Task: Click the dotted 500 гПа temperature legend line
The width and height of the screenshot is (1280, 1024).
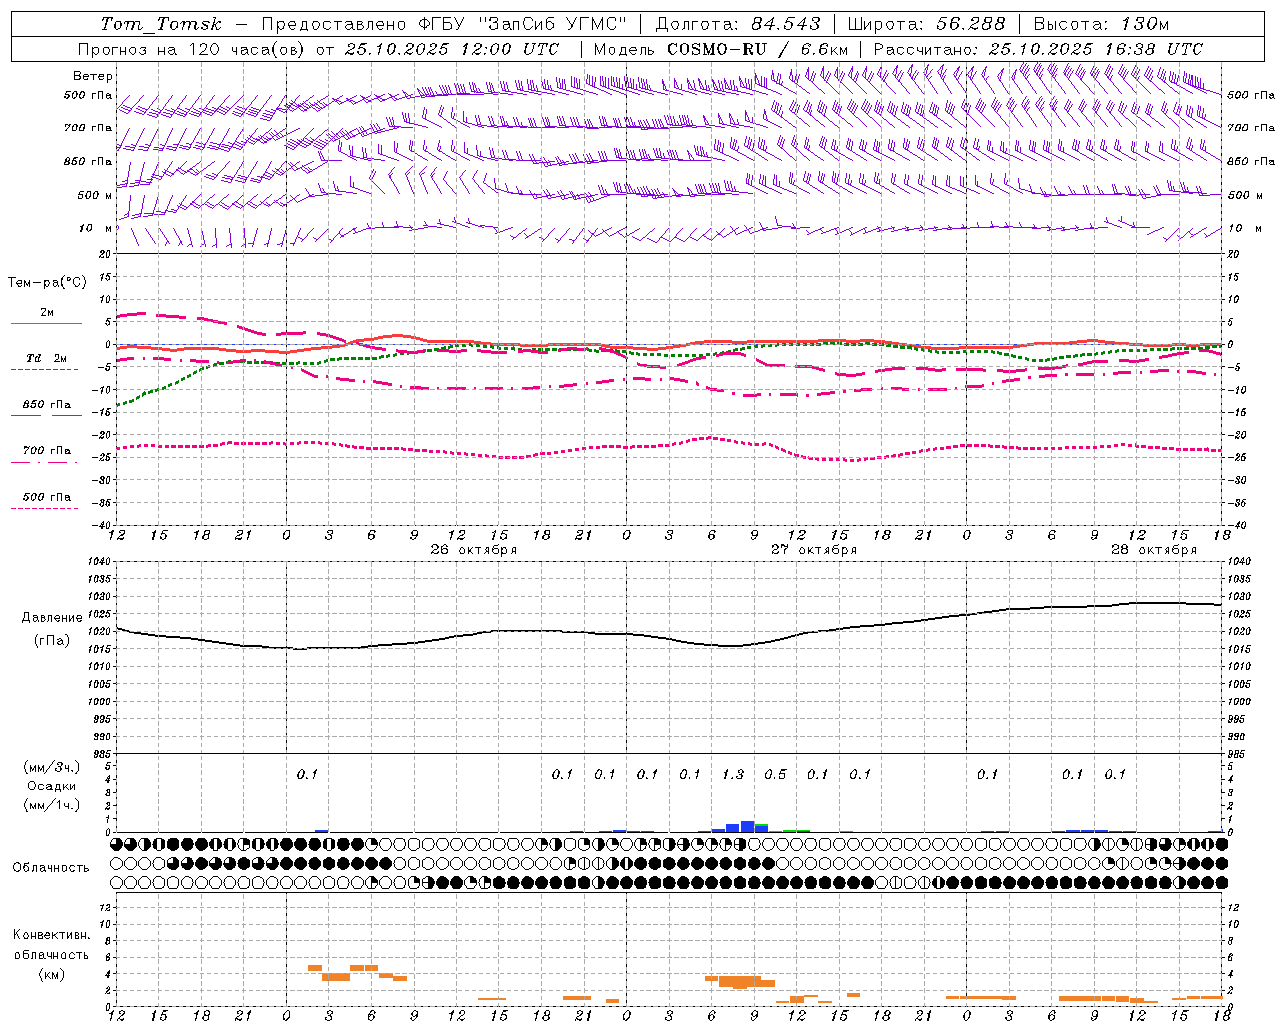Action: coord(44,509)
